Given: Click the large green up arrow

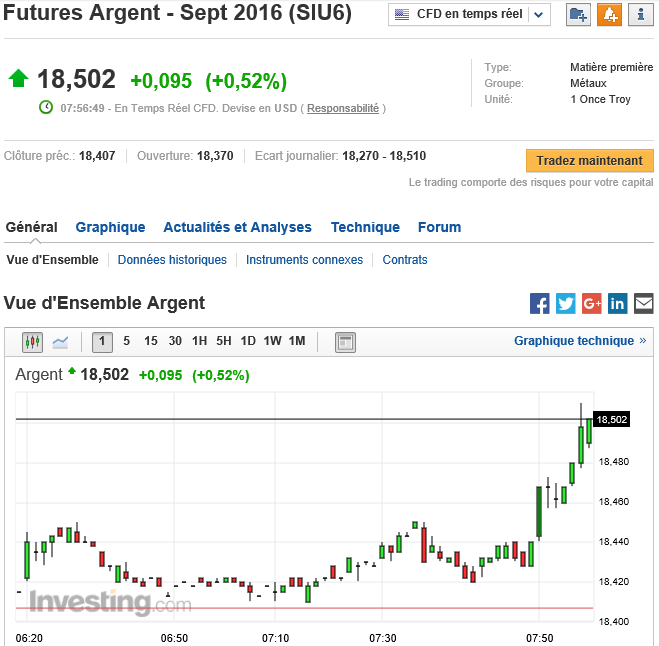Looking at the screenshot, I should [x=18, y=78].
